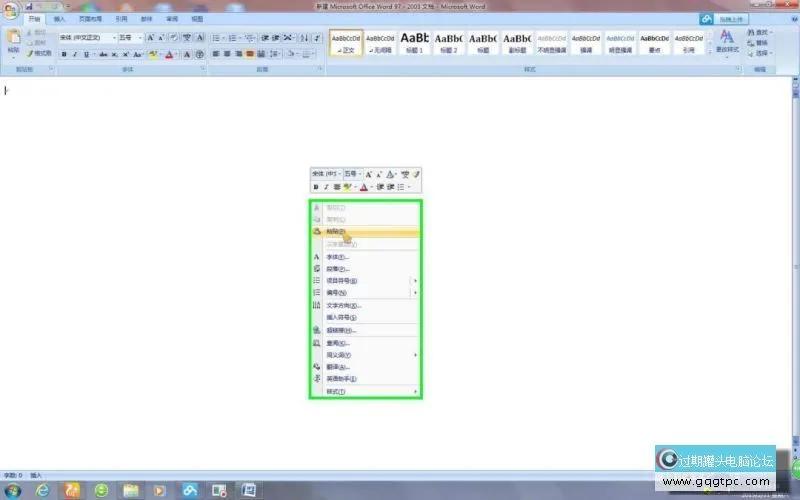Click the Windows Start button

pyautogui.click(x=12, y=490)
